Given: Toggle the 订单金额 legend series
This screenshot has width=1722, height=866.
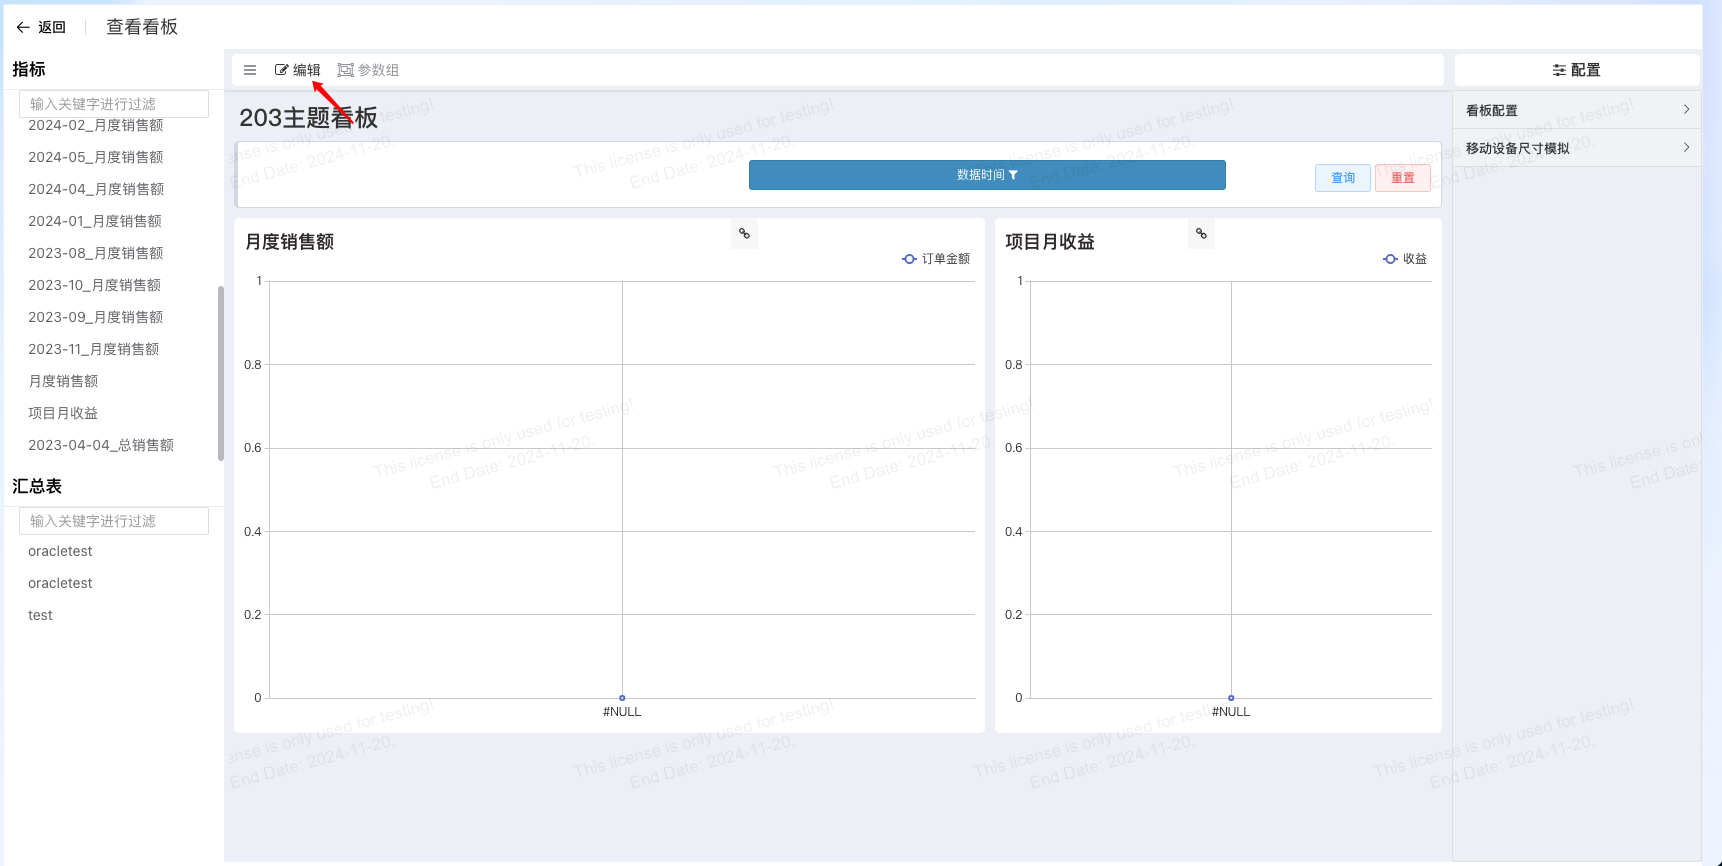Looking at the screenshot, I should click(x=936, y=259).
